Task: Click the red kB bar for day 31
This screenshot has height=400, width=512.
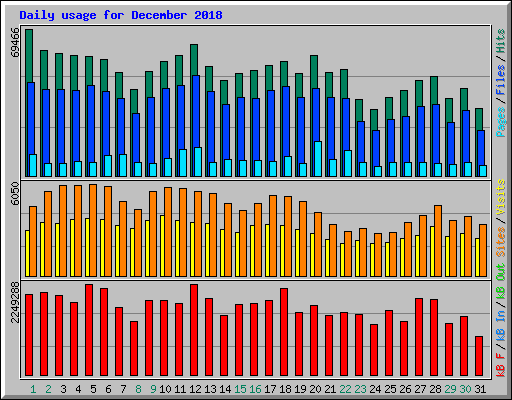Action: pos(479,356)
